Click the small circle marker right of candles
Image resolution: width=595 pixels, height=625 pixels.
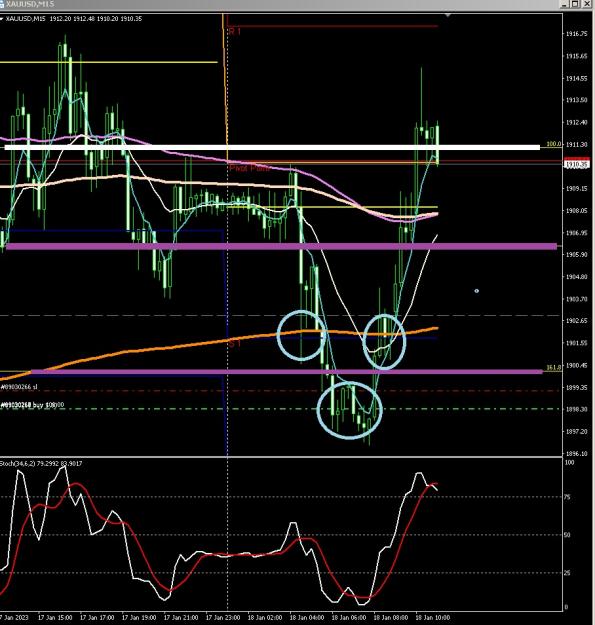click(x=477, y=291)
